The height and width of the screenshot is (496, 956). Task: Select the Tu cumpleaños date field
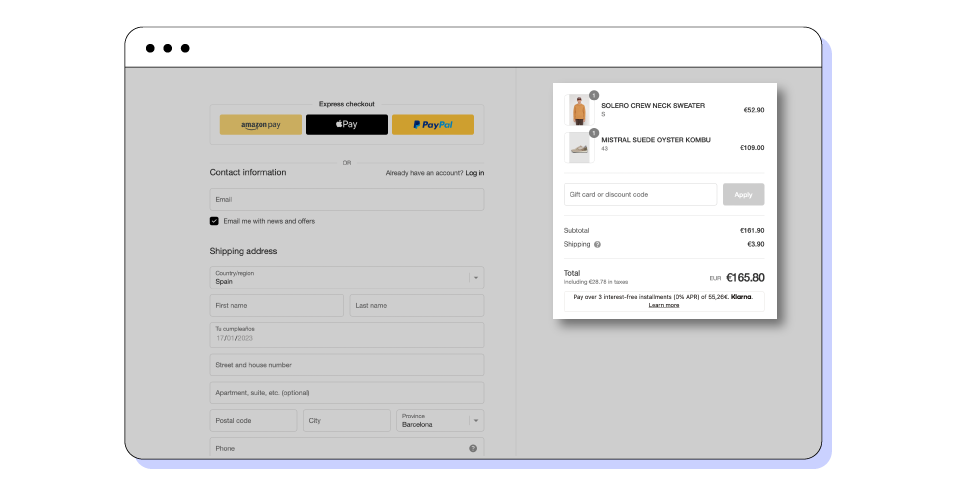click(x=346, y=334)
